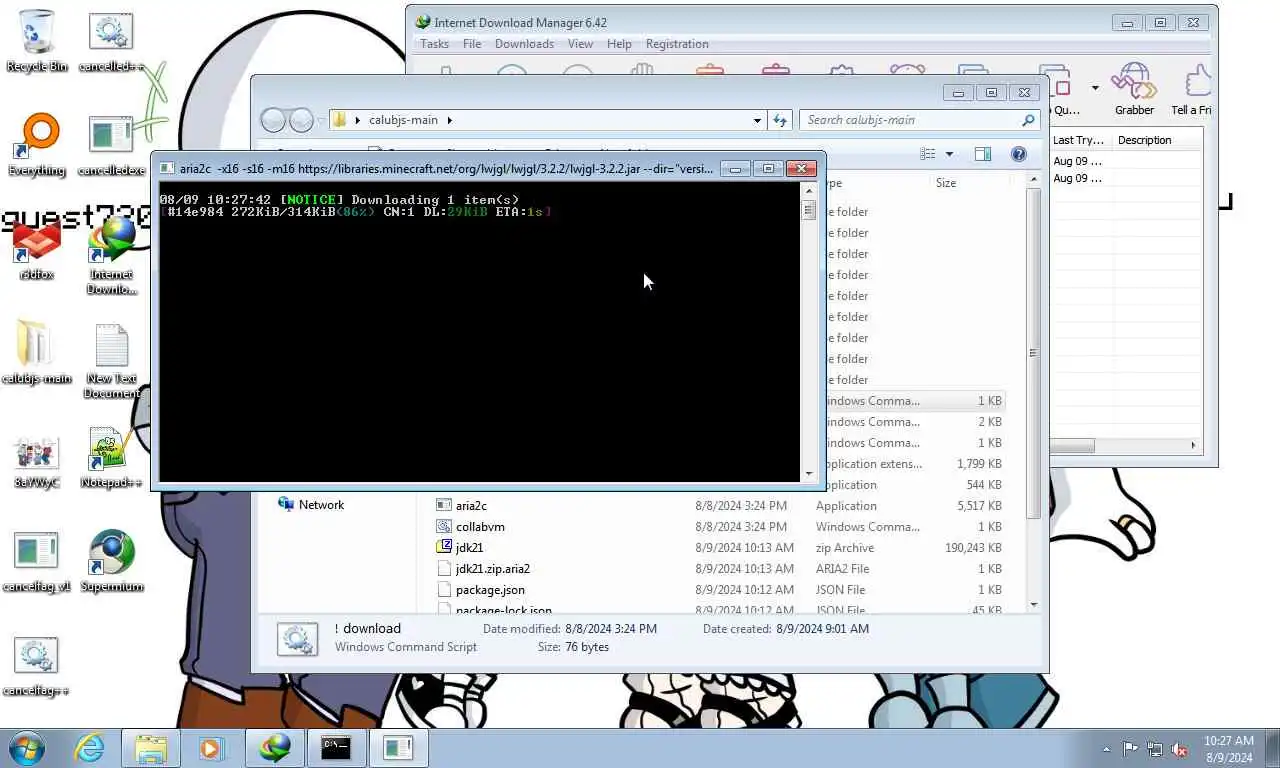1280x768 pixels.
Task: Open the Downloads menu in IDM
Action: [524, 44]
